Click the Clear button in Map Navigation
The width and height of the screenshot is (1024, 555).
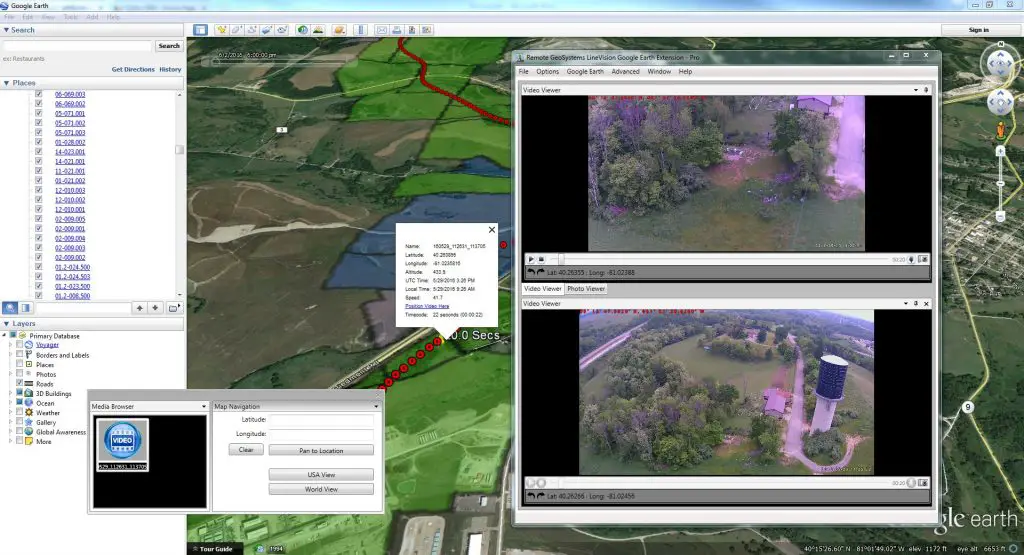point(246,450)
